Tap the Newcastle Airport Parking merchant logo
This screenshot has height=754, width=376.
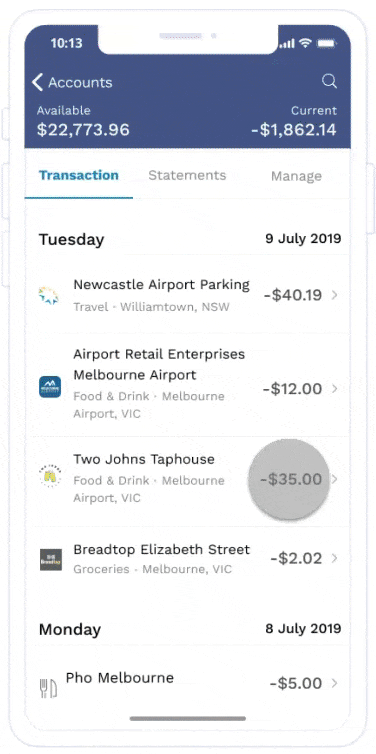click(49, 295)
